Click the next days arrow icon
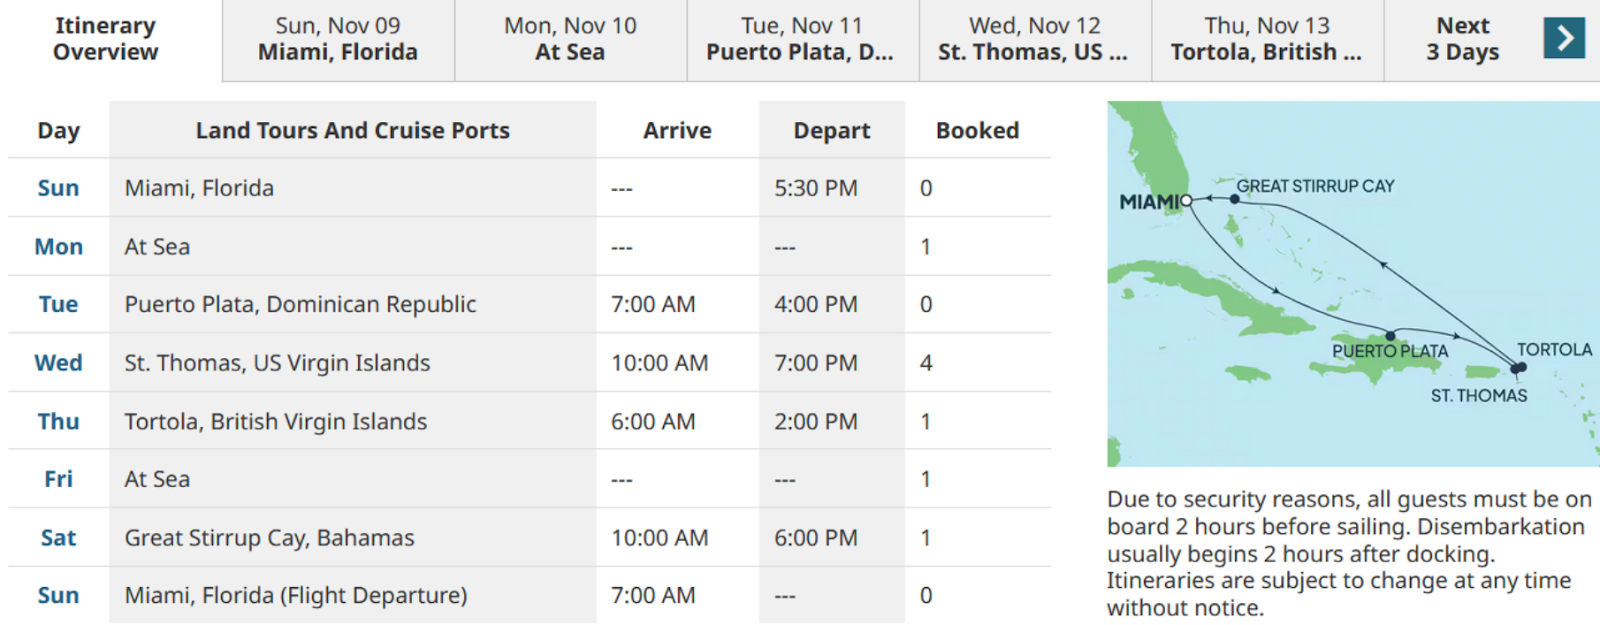The height and width of the screenshot is (625, 1600). [x=1564, y=39]
